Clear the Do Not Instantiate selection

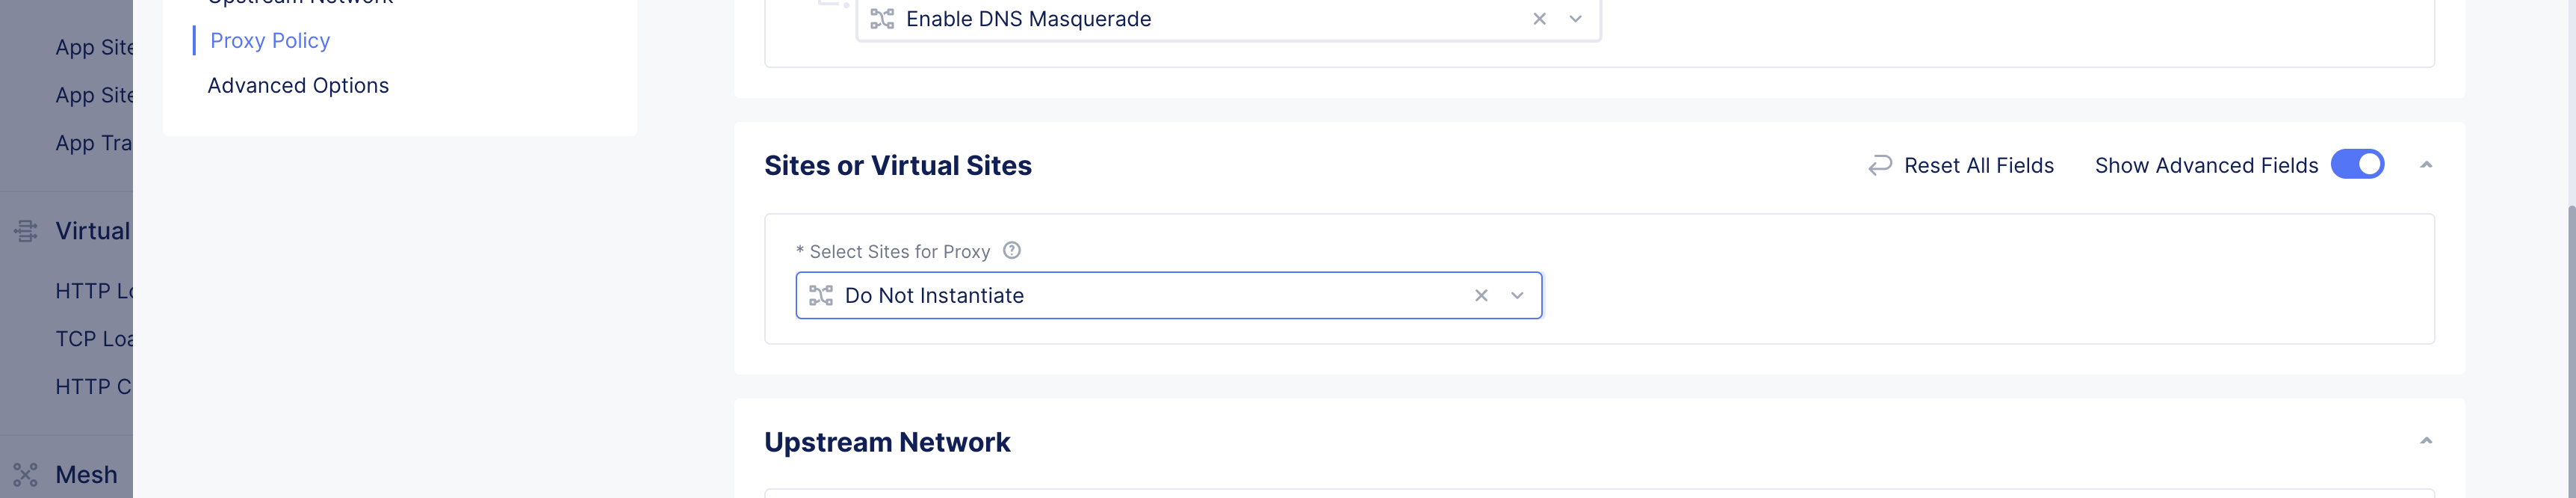1481,295
